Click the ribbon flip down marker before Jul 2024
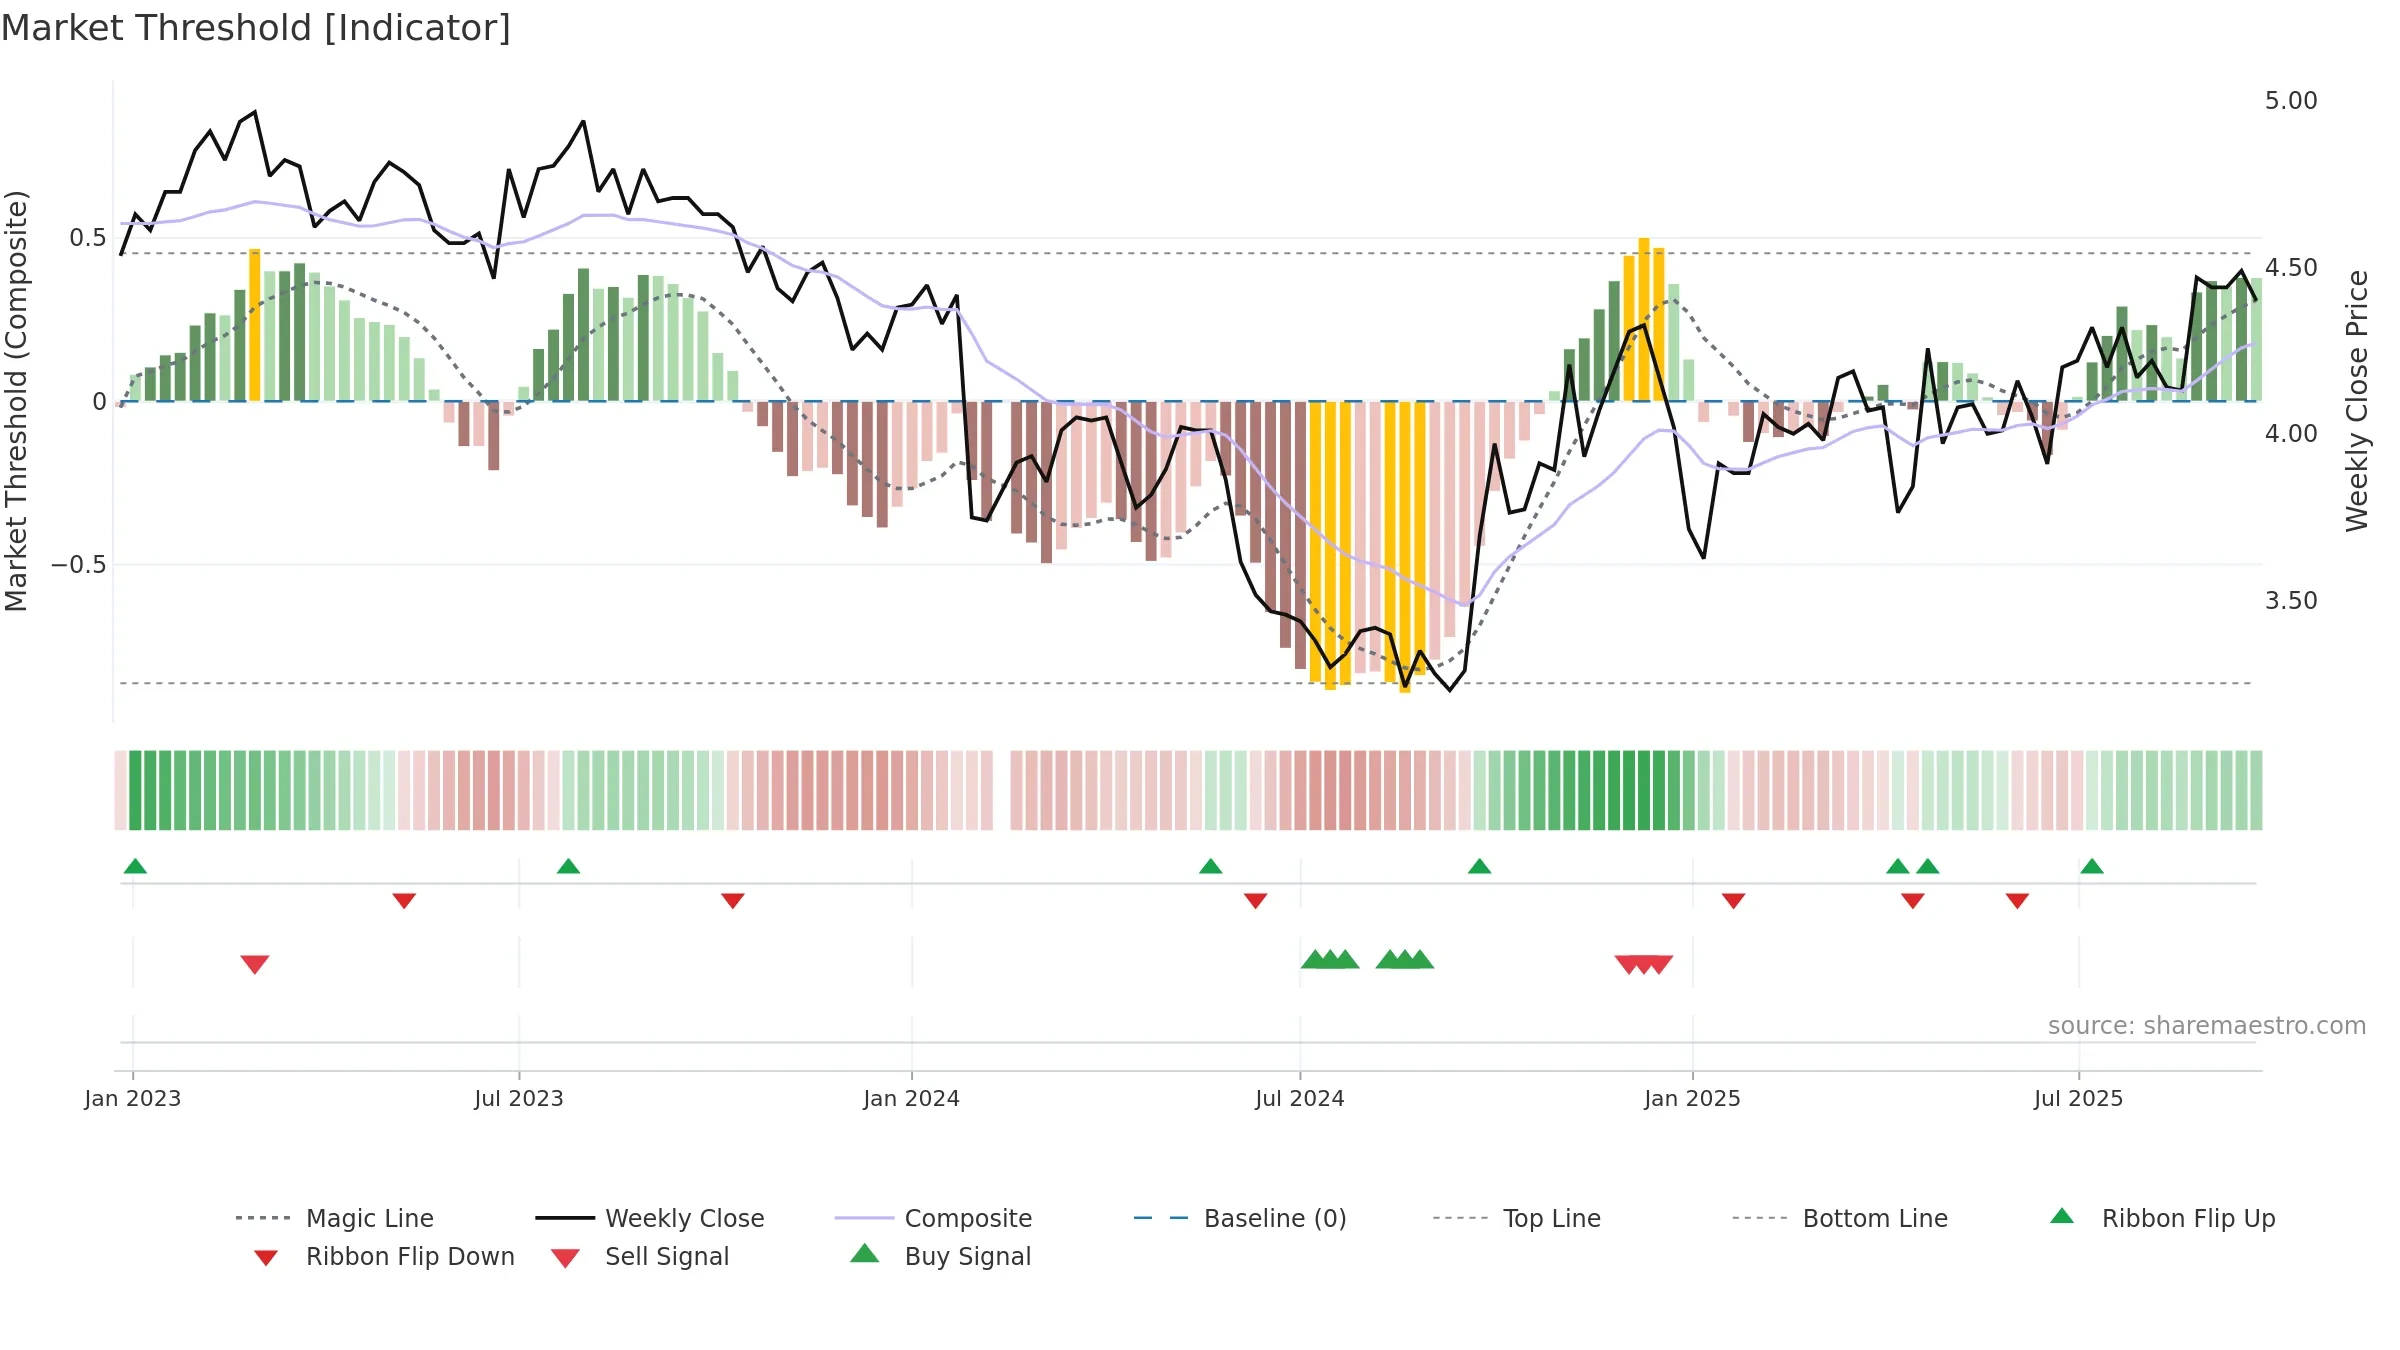 [x=1256, y=901]
